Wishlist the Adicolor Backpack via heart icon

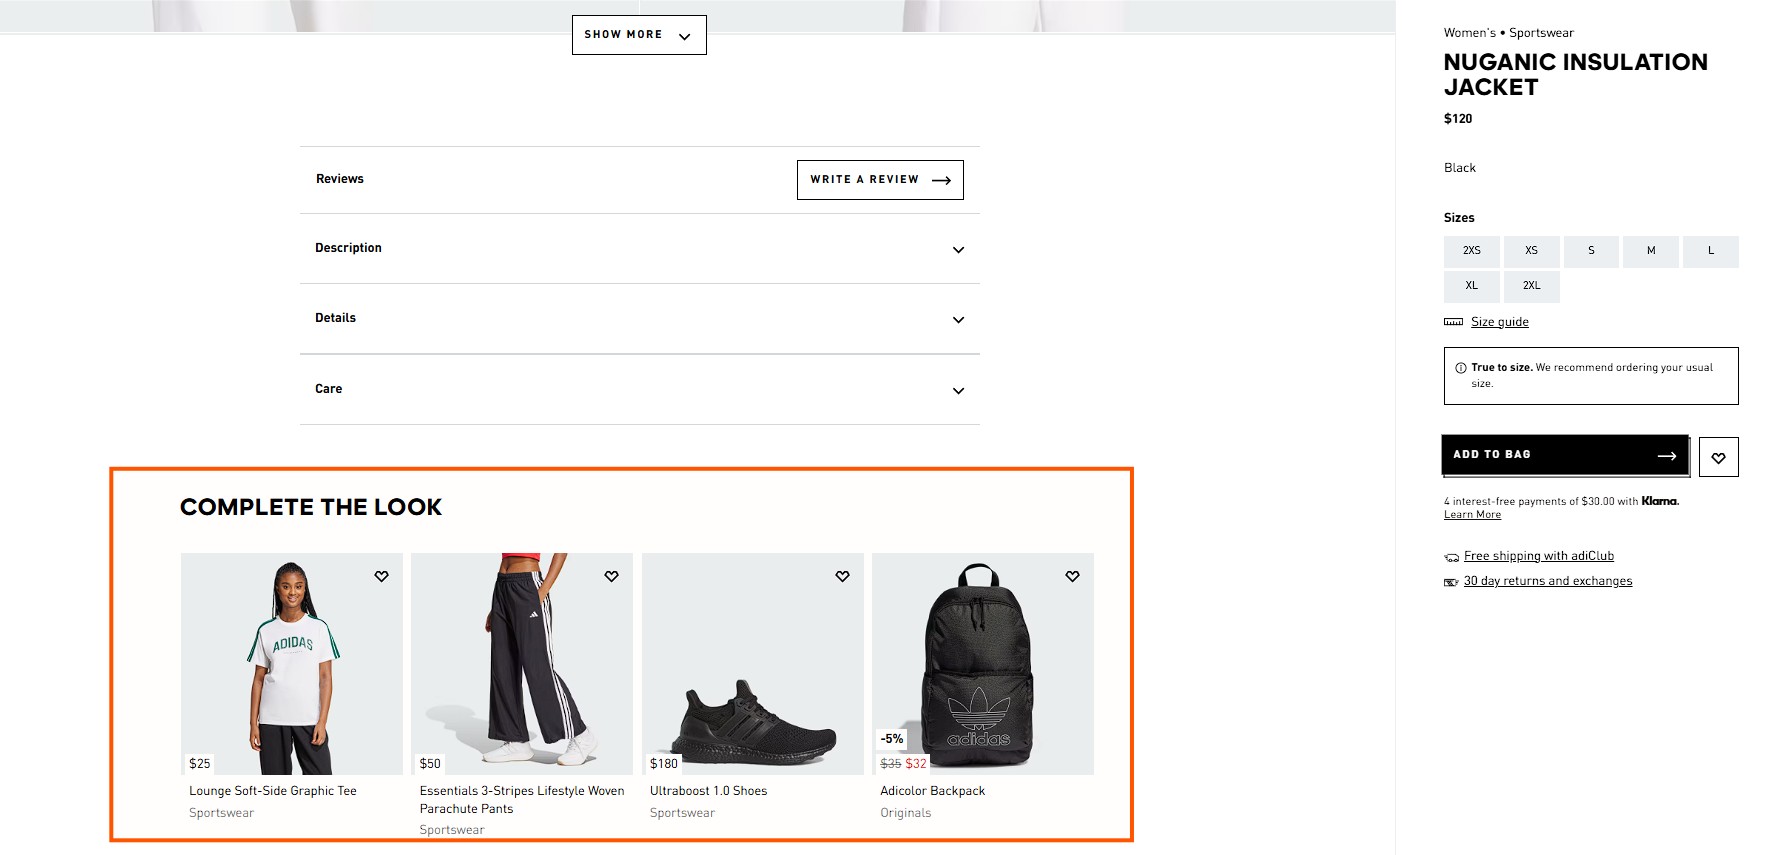pos(1072,576)
